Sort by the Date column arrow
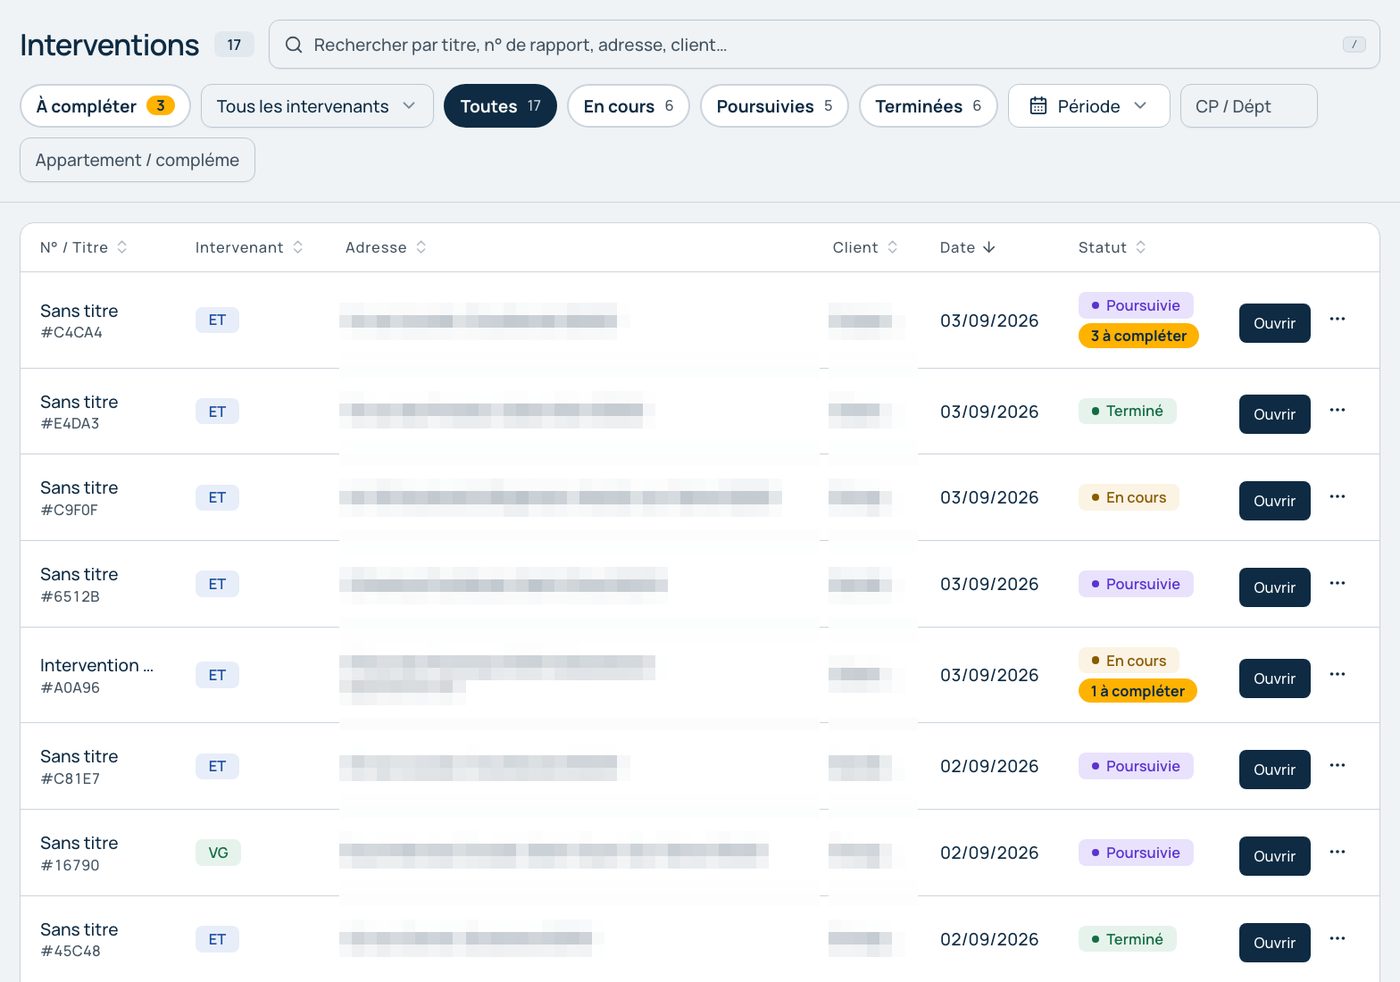The height and width of the screenshot is (982, 1400). click(x=989, y=247)
